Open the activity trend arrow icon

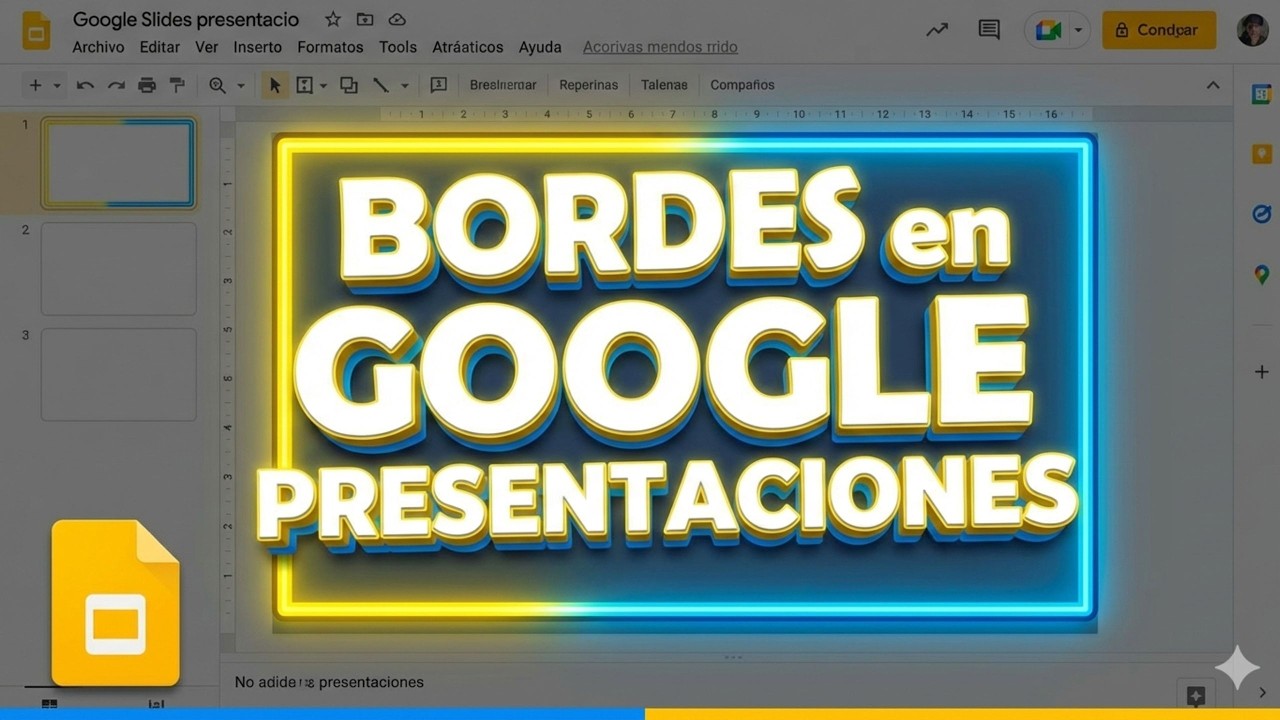click(x=937, y=30)
